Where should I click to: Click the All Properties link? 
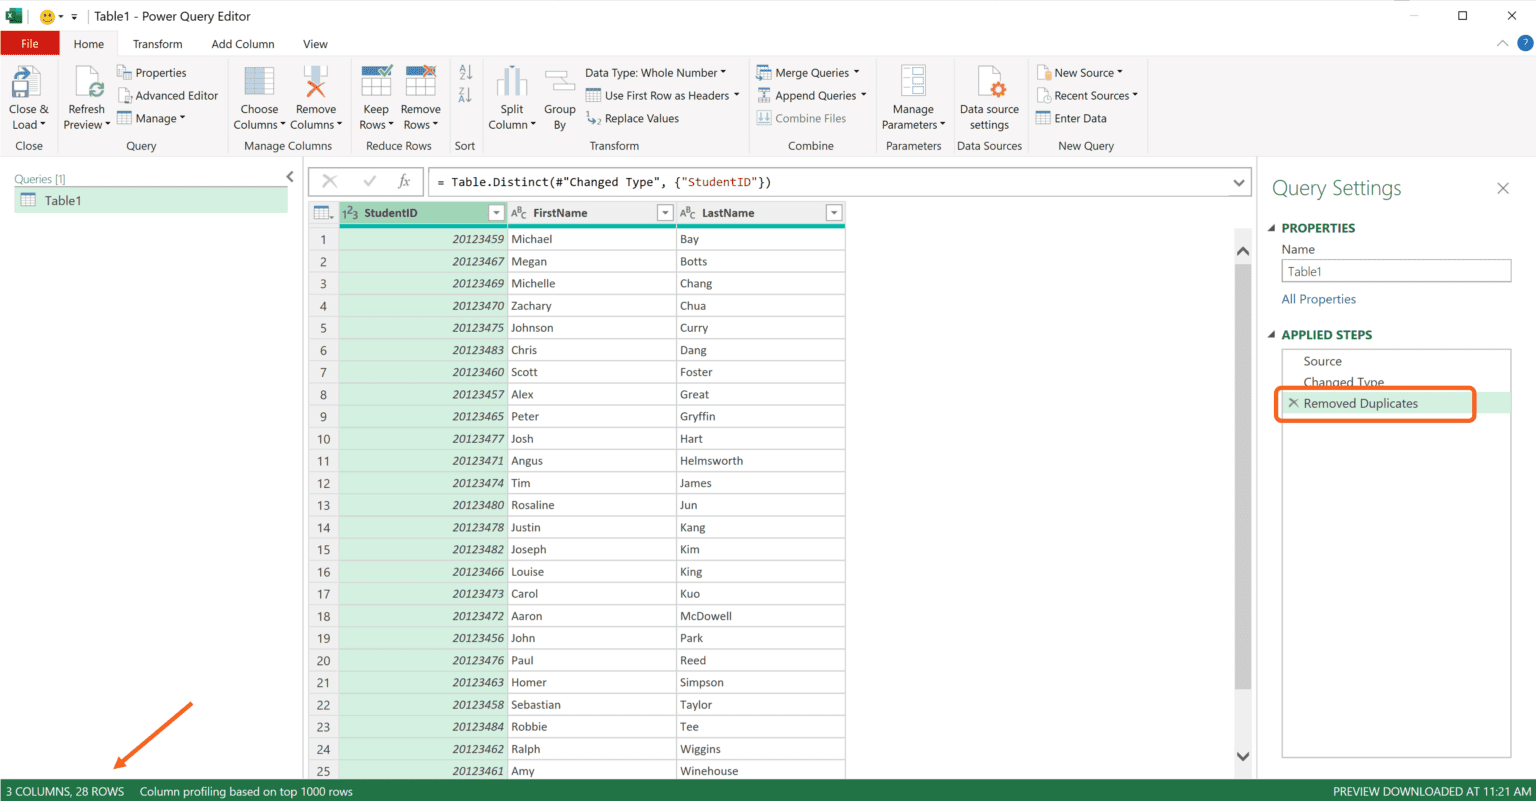[x=1318, y=298]
